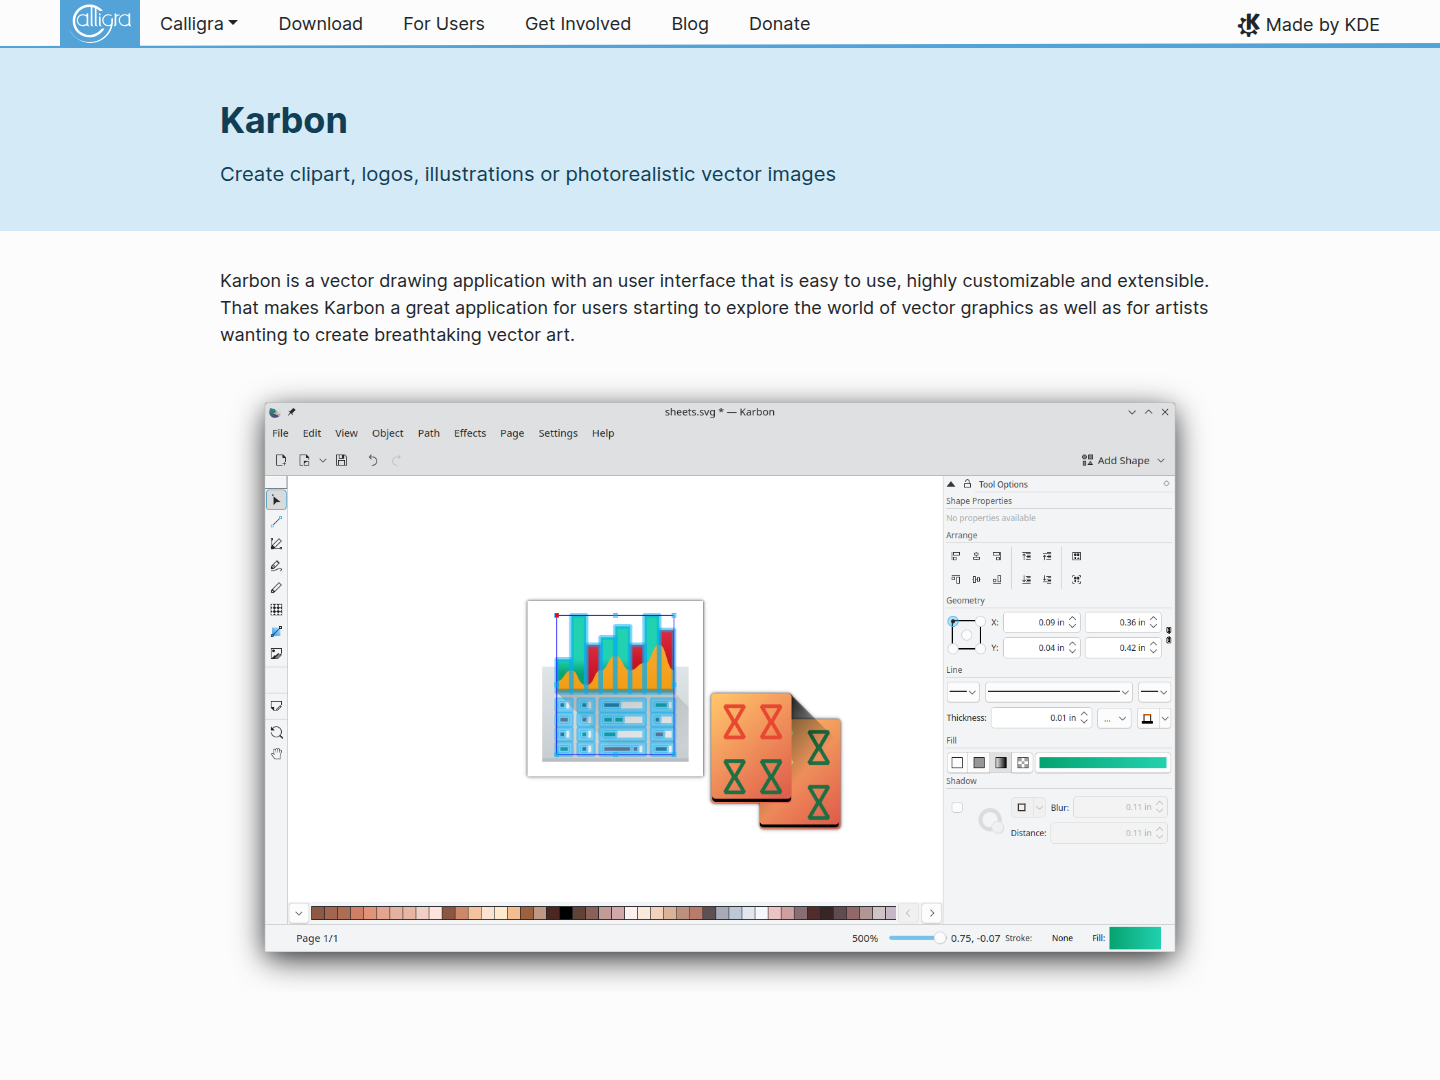Click the X position field showing 0.09 in
This screenshot has height=1080, width=1440.
point(1041,623)
